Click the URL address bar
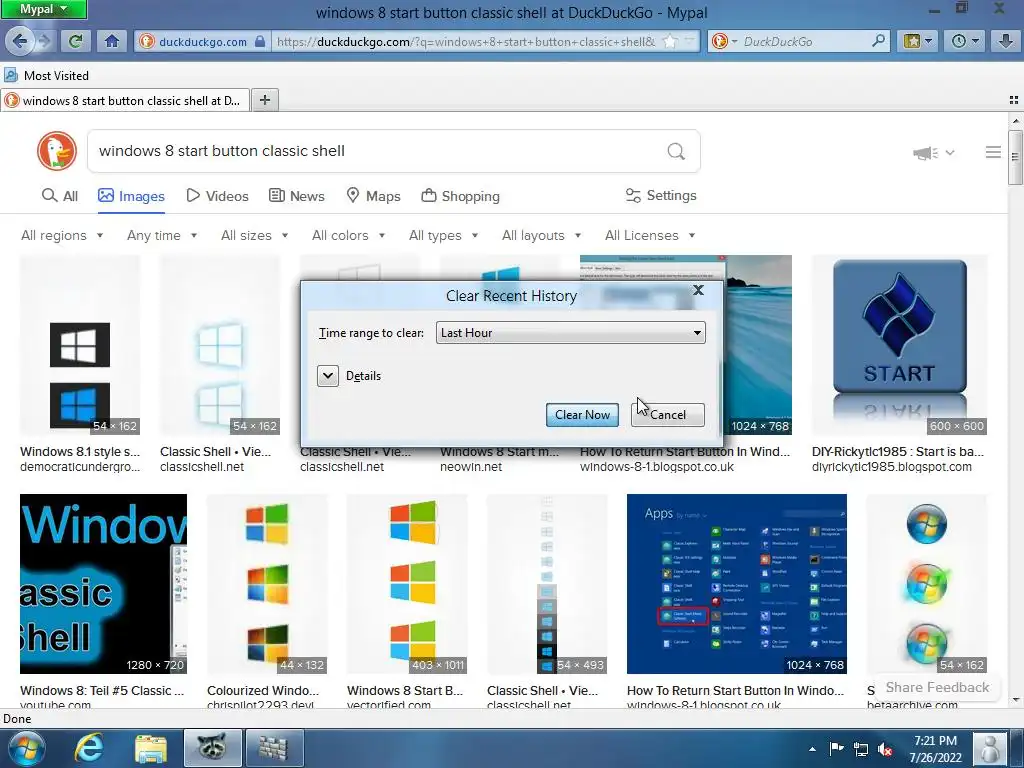The height and width of the screenshot is (768, 1024). pyautogui.click(x=465, y=41)
